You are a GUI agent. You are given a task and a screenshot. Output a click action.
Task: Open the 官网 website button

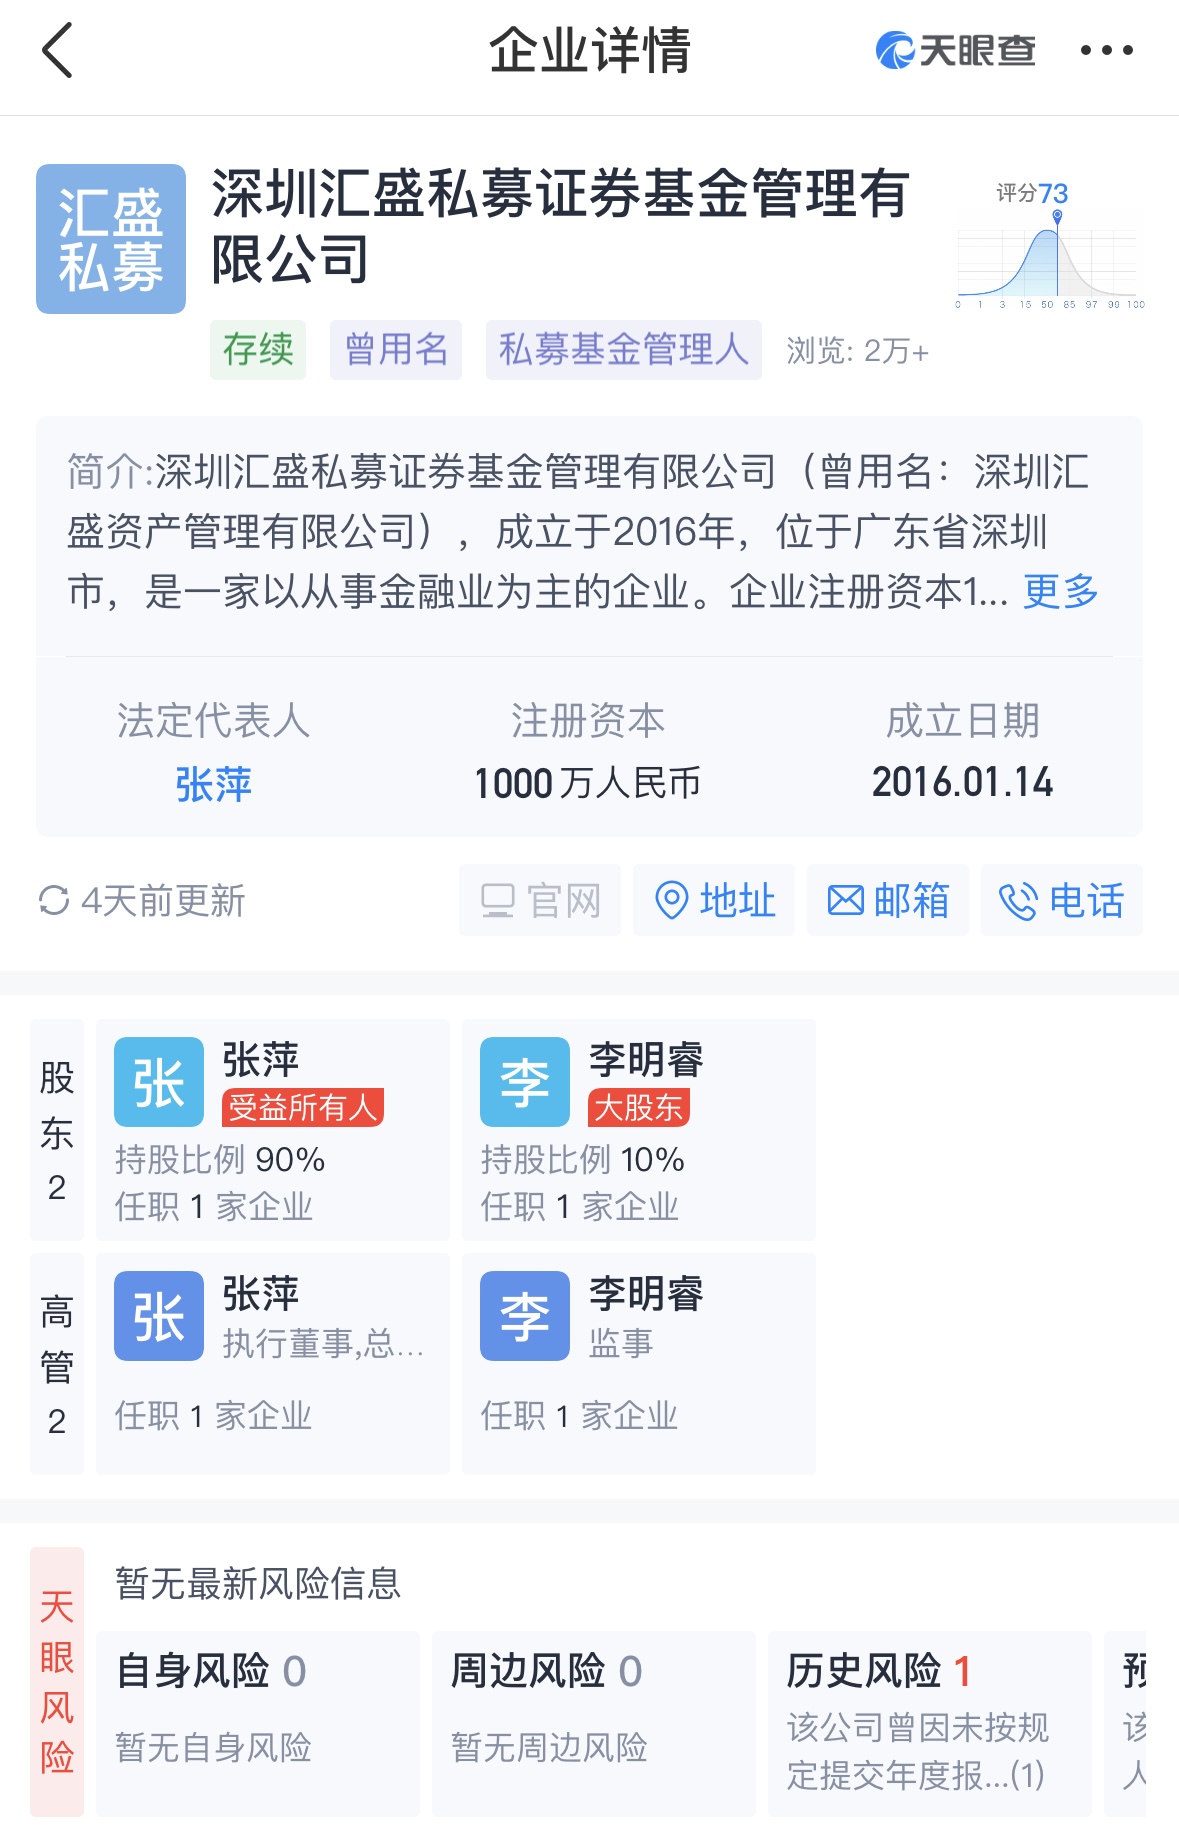click(540, 900)
